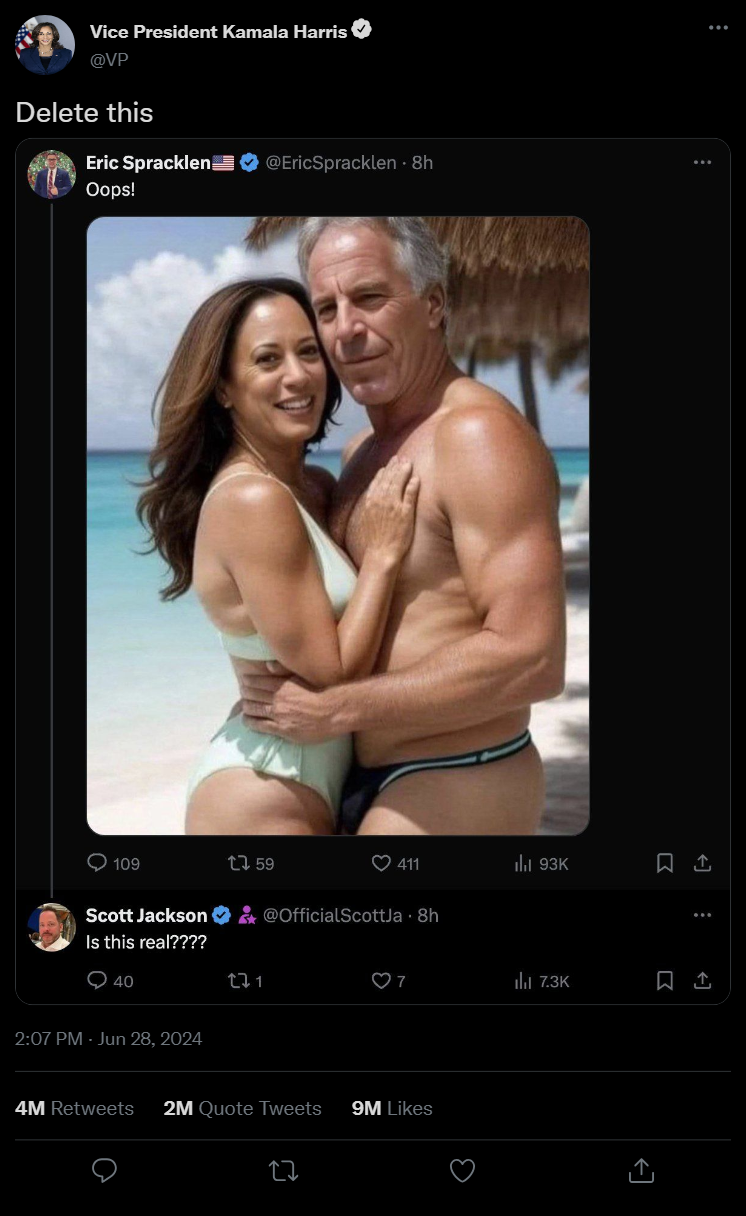Open the @EricSpracklen profile handle link
Screen dimensions: 746x1216
(330, 162)
